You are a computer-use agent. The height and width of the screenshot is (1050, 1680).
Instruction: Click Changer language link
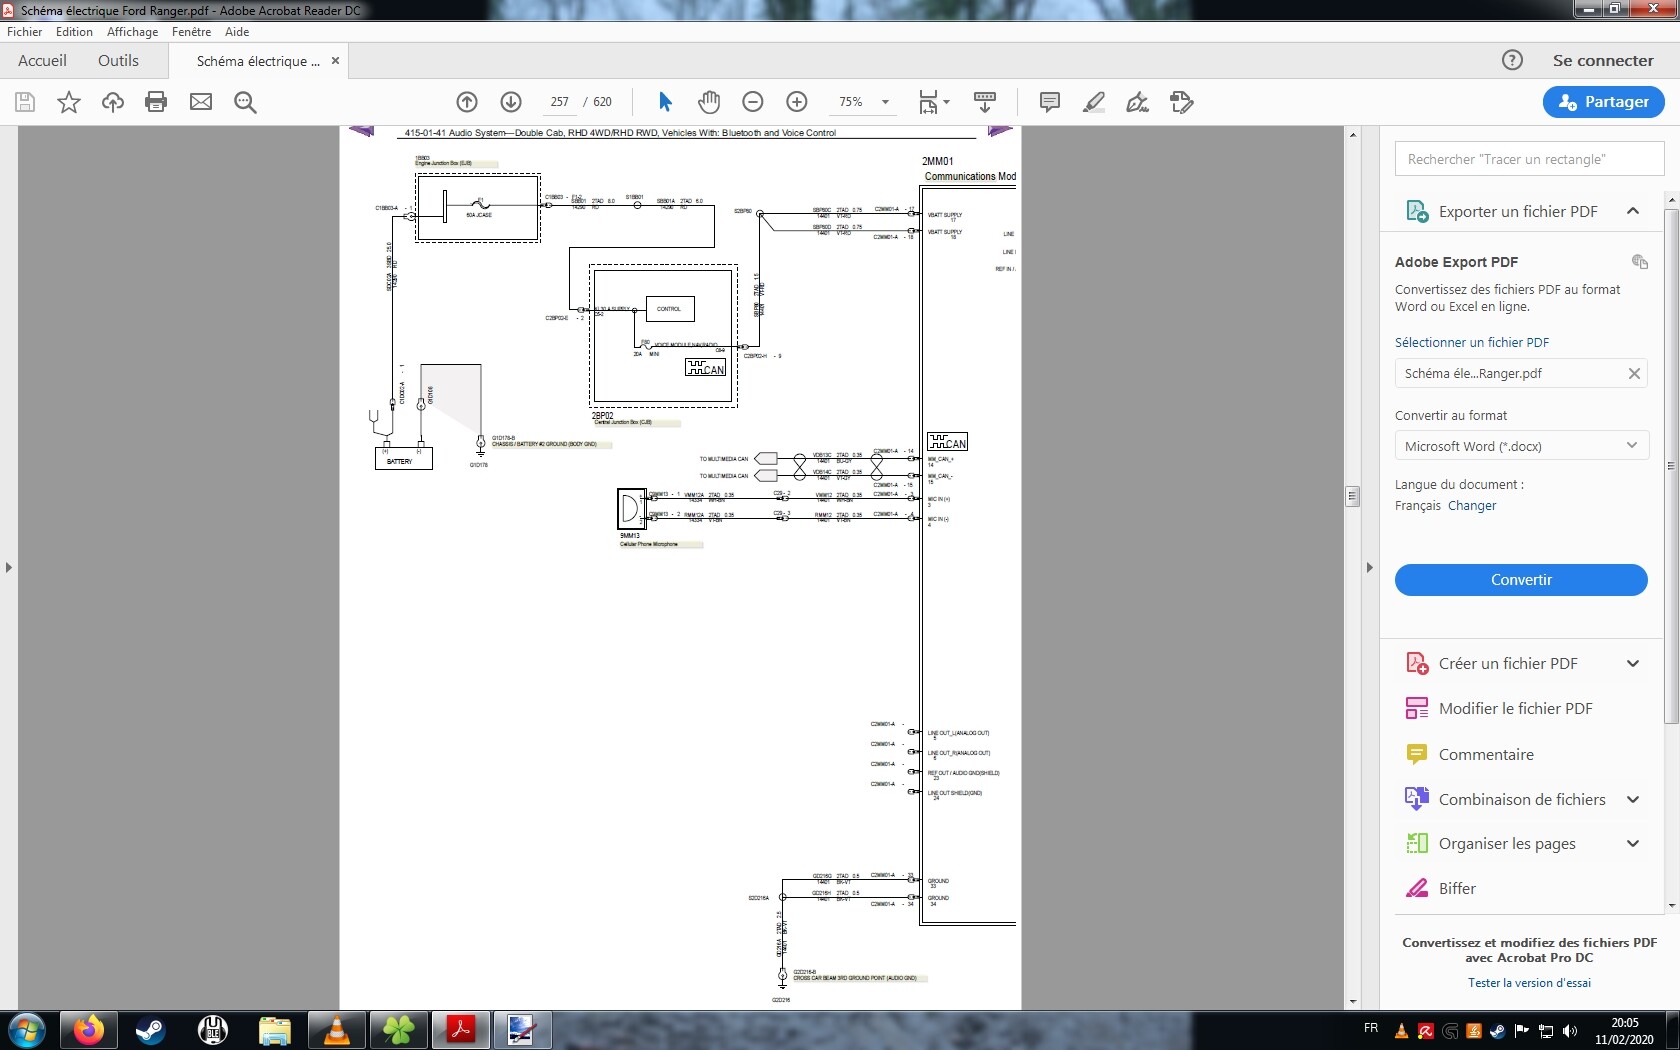(x=1472, y=506)
